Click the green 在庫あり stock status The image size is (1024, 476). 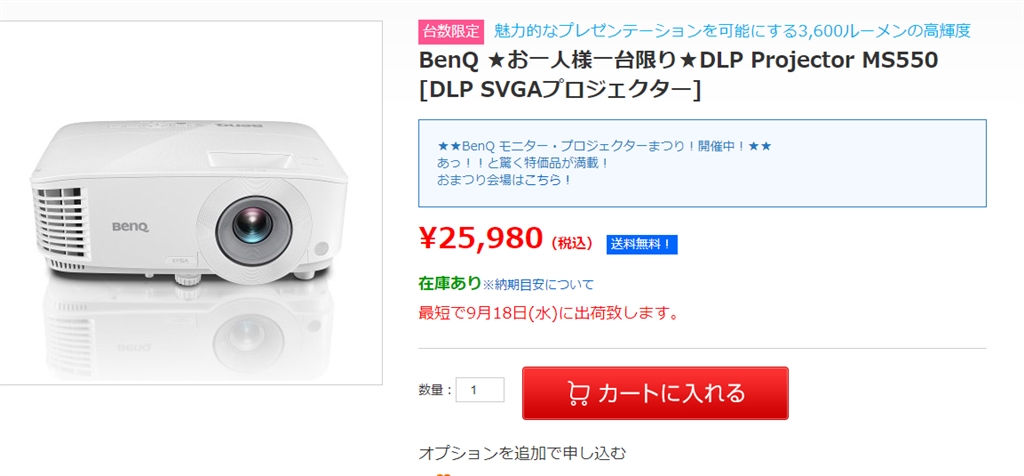(449, 284)
